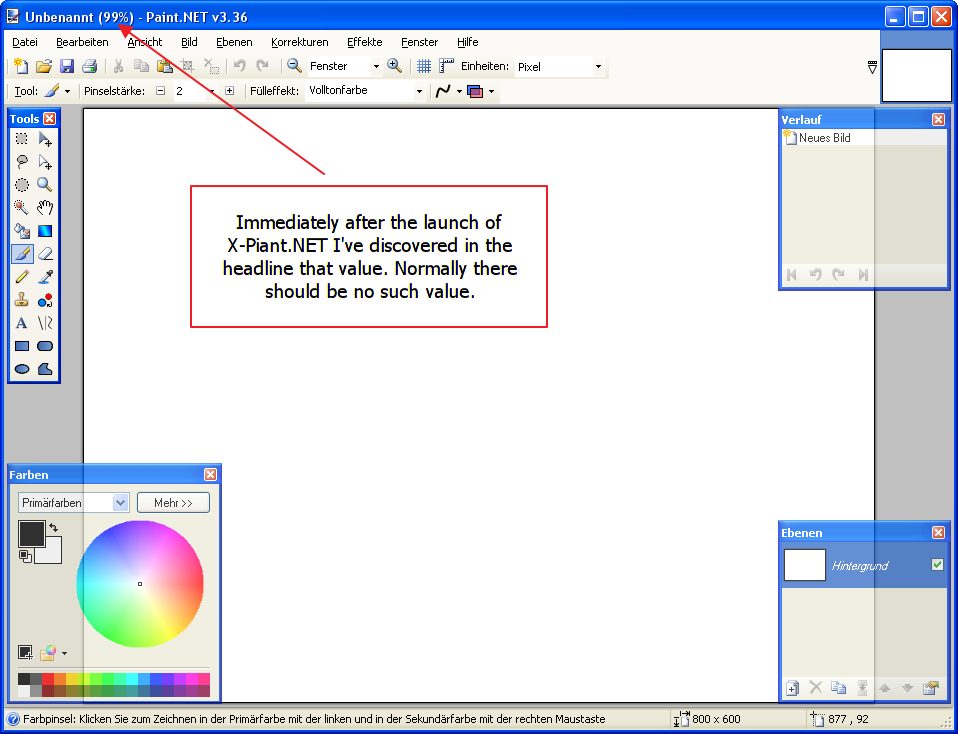Select the Move Selected Pixels tool

[x=45, y=139]
